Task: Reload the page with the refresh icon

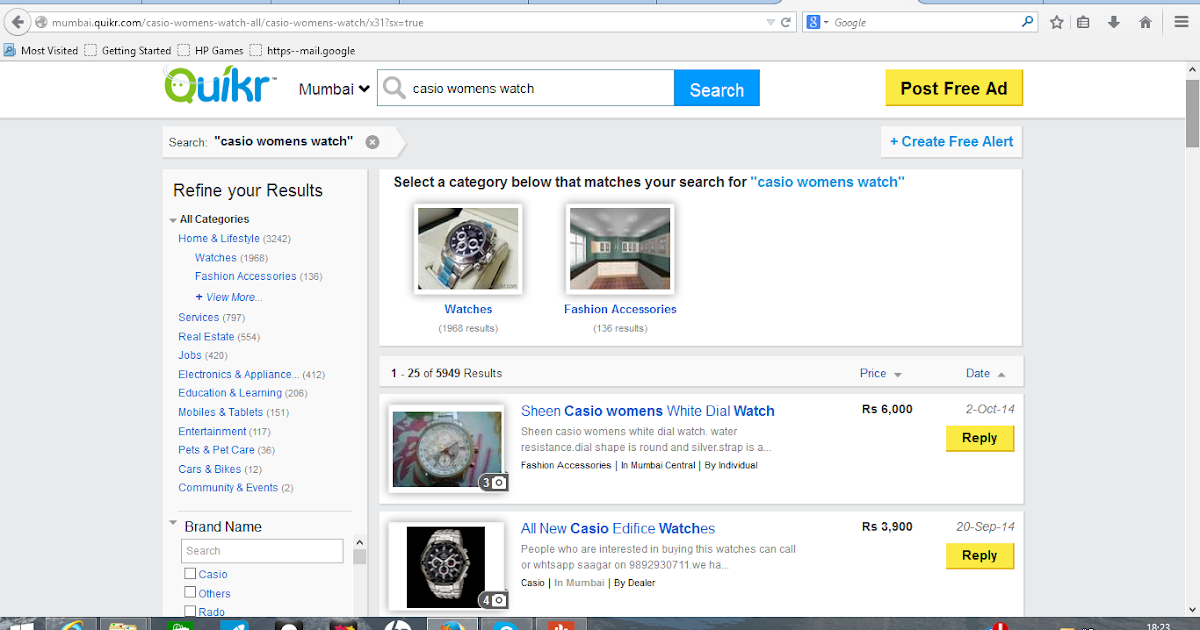Action: [786, 21]
